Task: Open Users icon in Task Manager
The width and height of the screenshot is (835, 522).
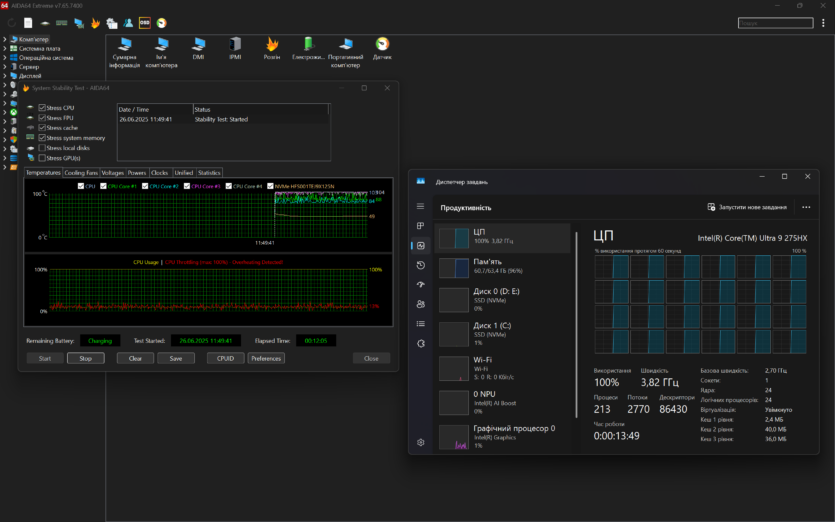Action: [x=420, y=304]
